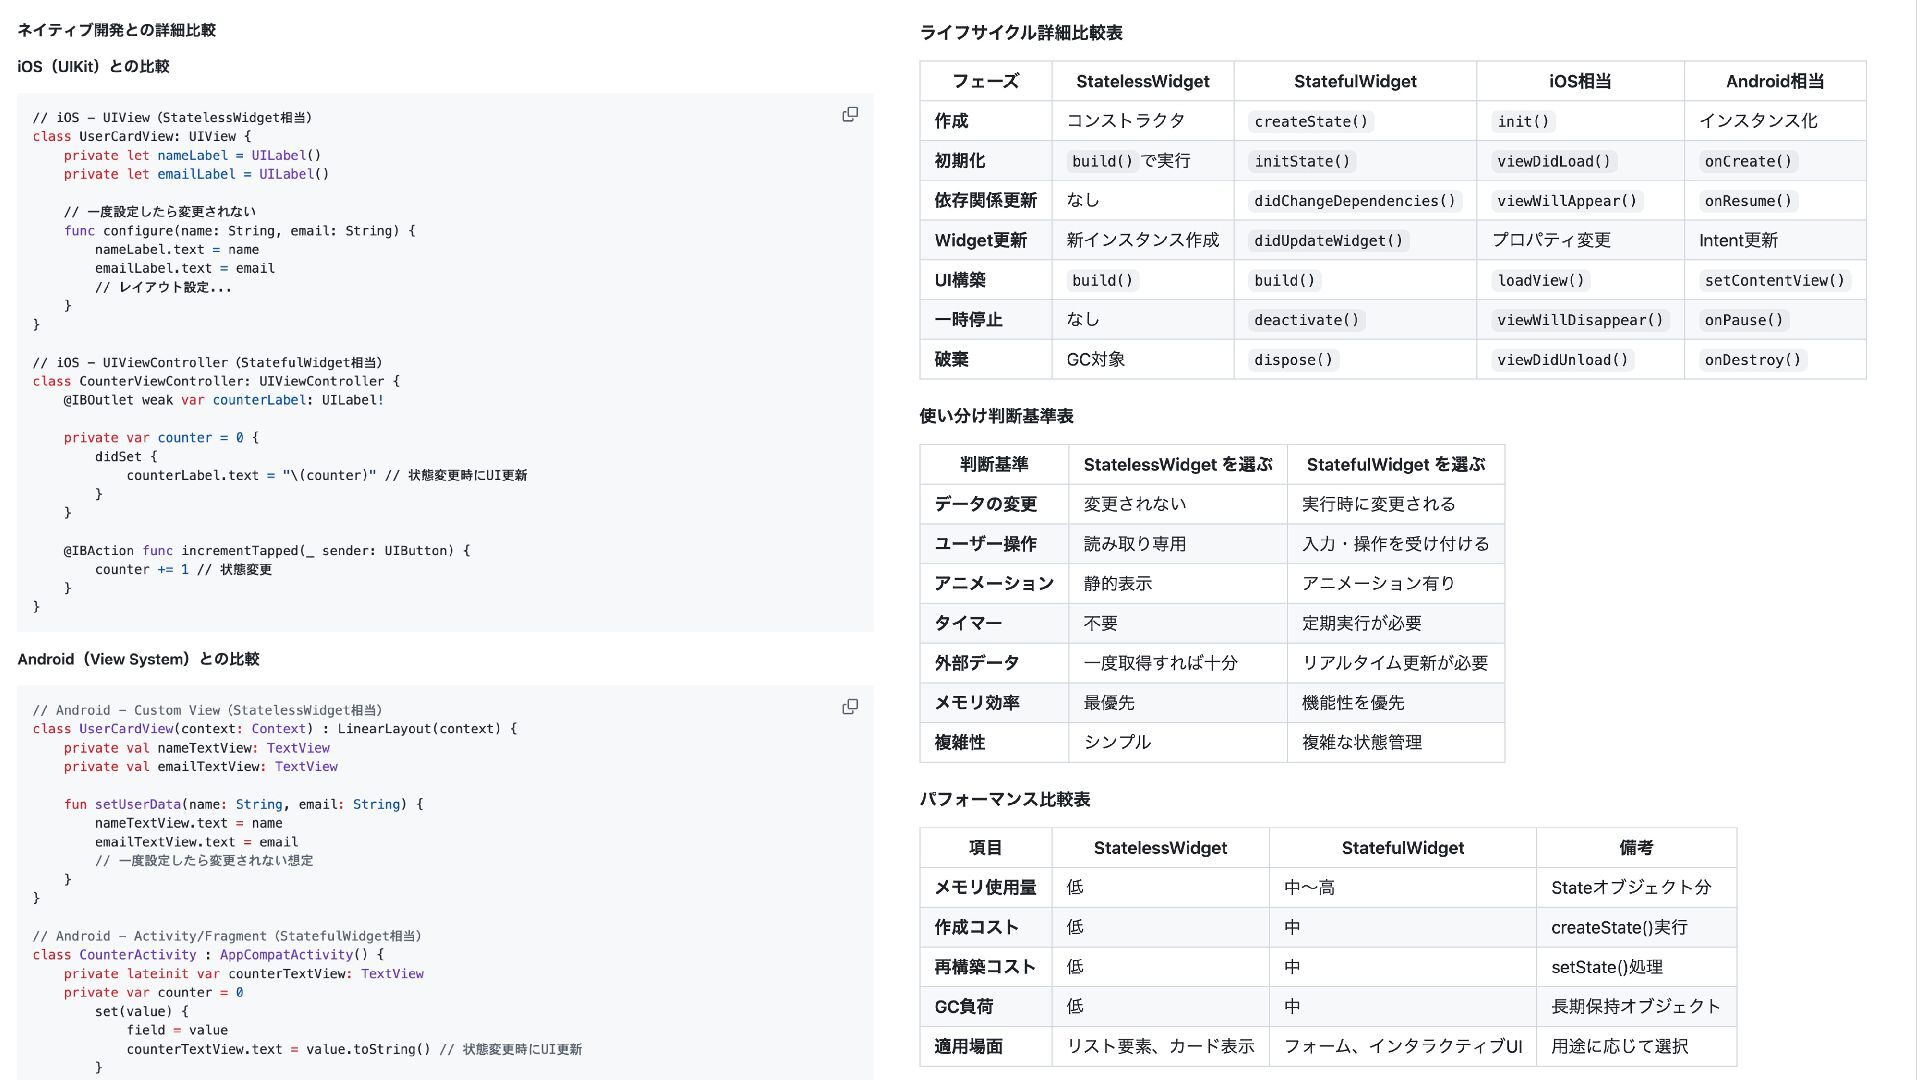Copy the Android View System code block
The width and height of the screenshot is (1920, 1080).
[x=850, y=707]
